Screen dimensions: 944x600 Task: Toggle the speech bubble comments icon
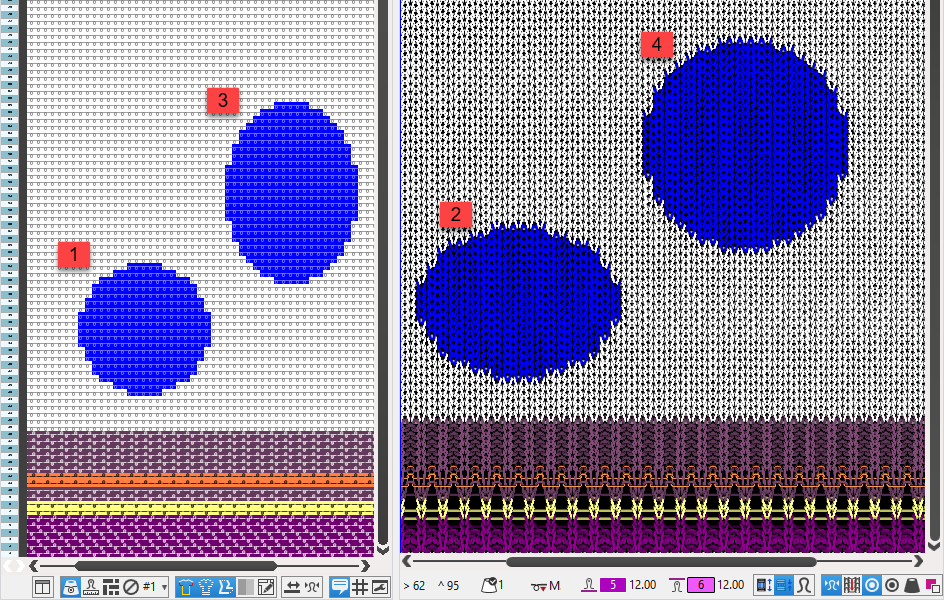pyautogui.click(x=339, y=587)
